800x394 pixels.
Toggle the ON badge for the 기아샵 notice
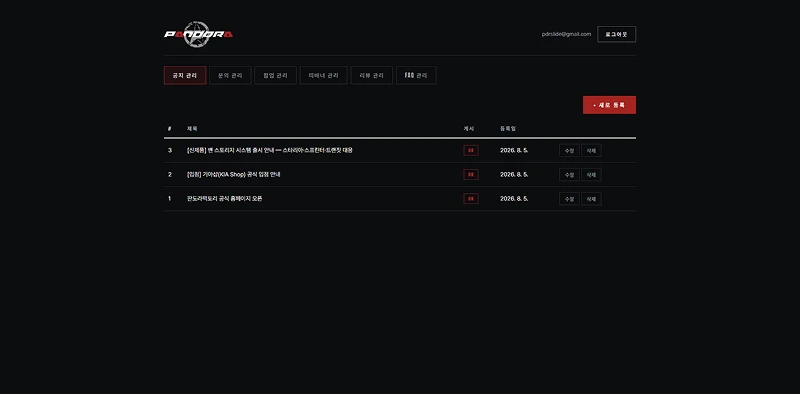coord(471,175)
